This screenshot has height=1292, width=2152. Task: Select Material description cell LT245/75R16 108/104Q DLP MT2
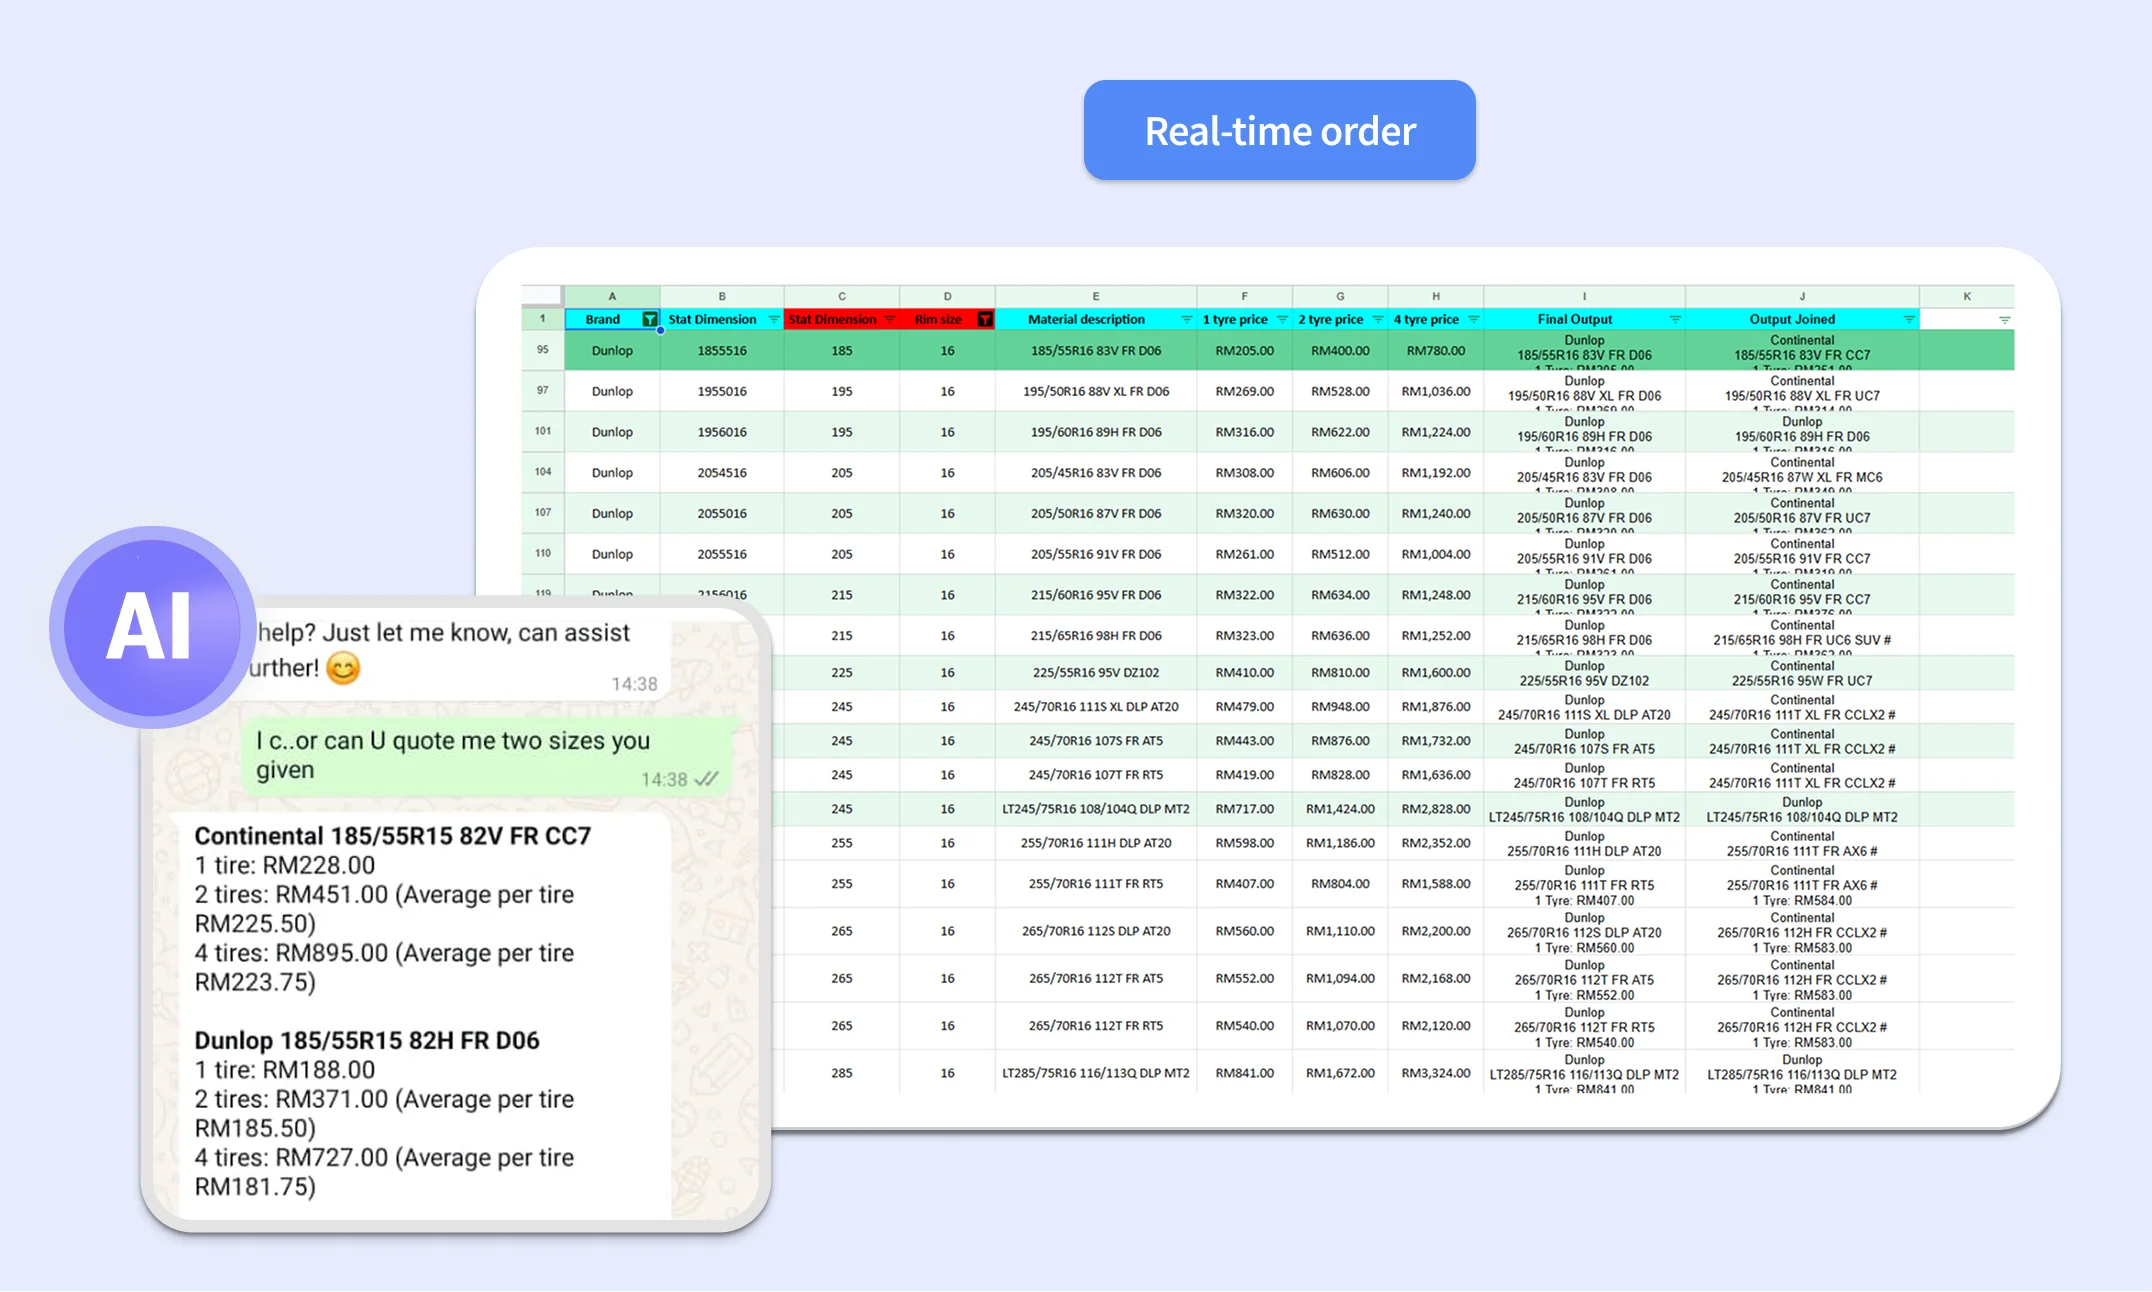[x=1096, y=809]
